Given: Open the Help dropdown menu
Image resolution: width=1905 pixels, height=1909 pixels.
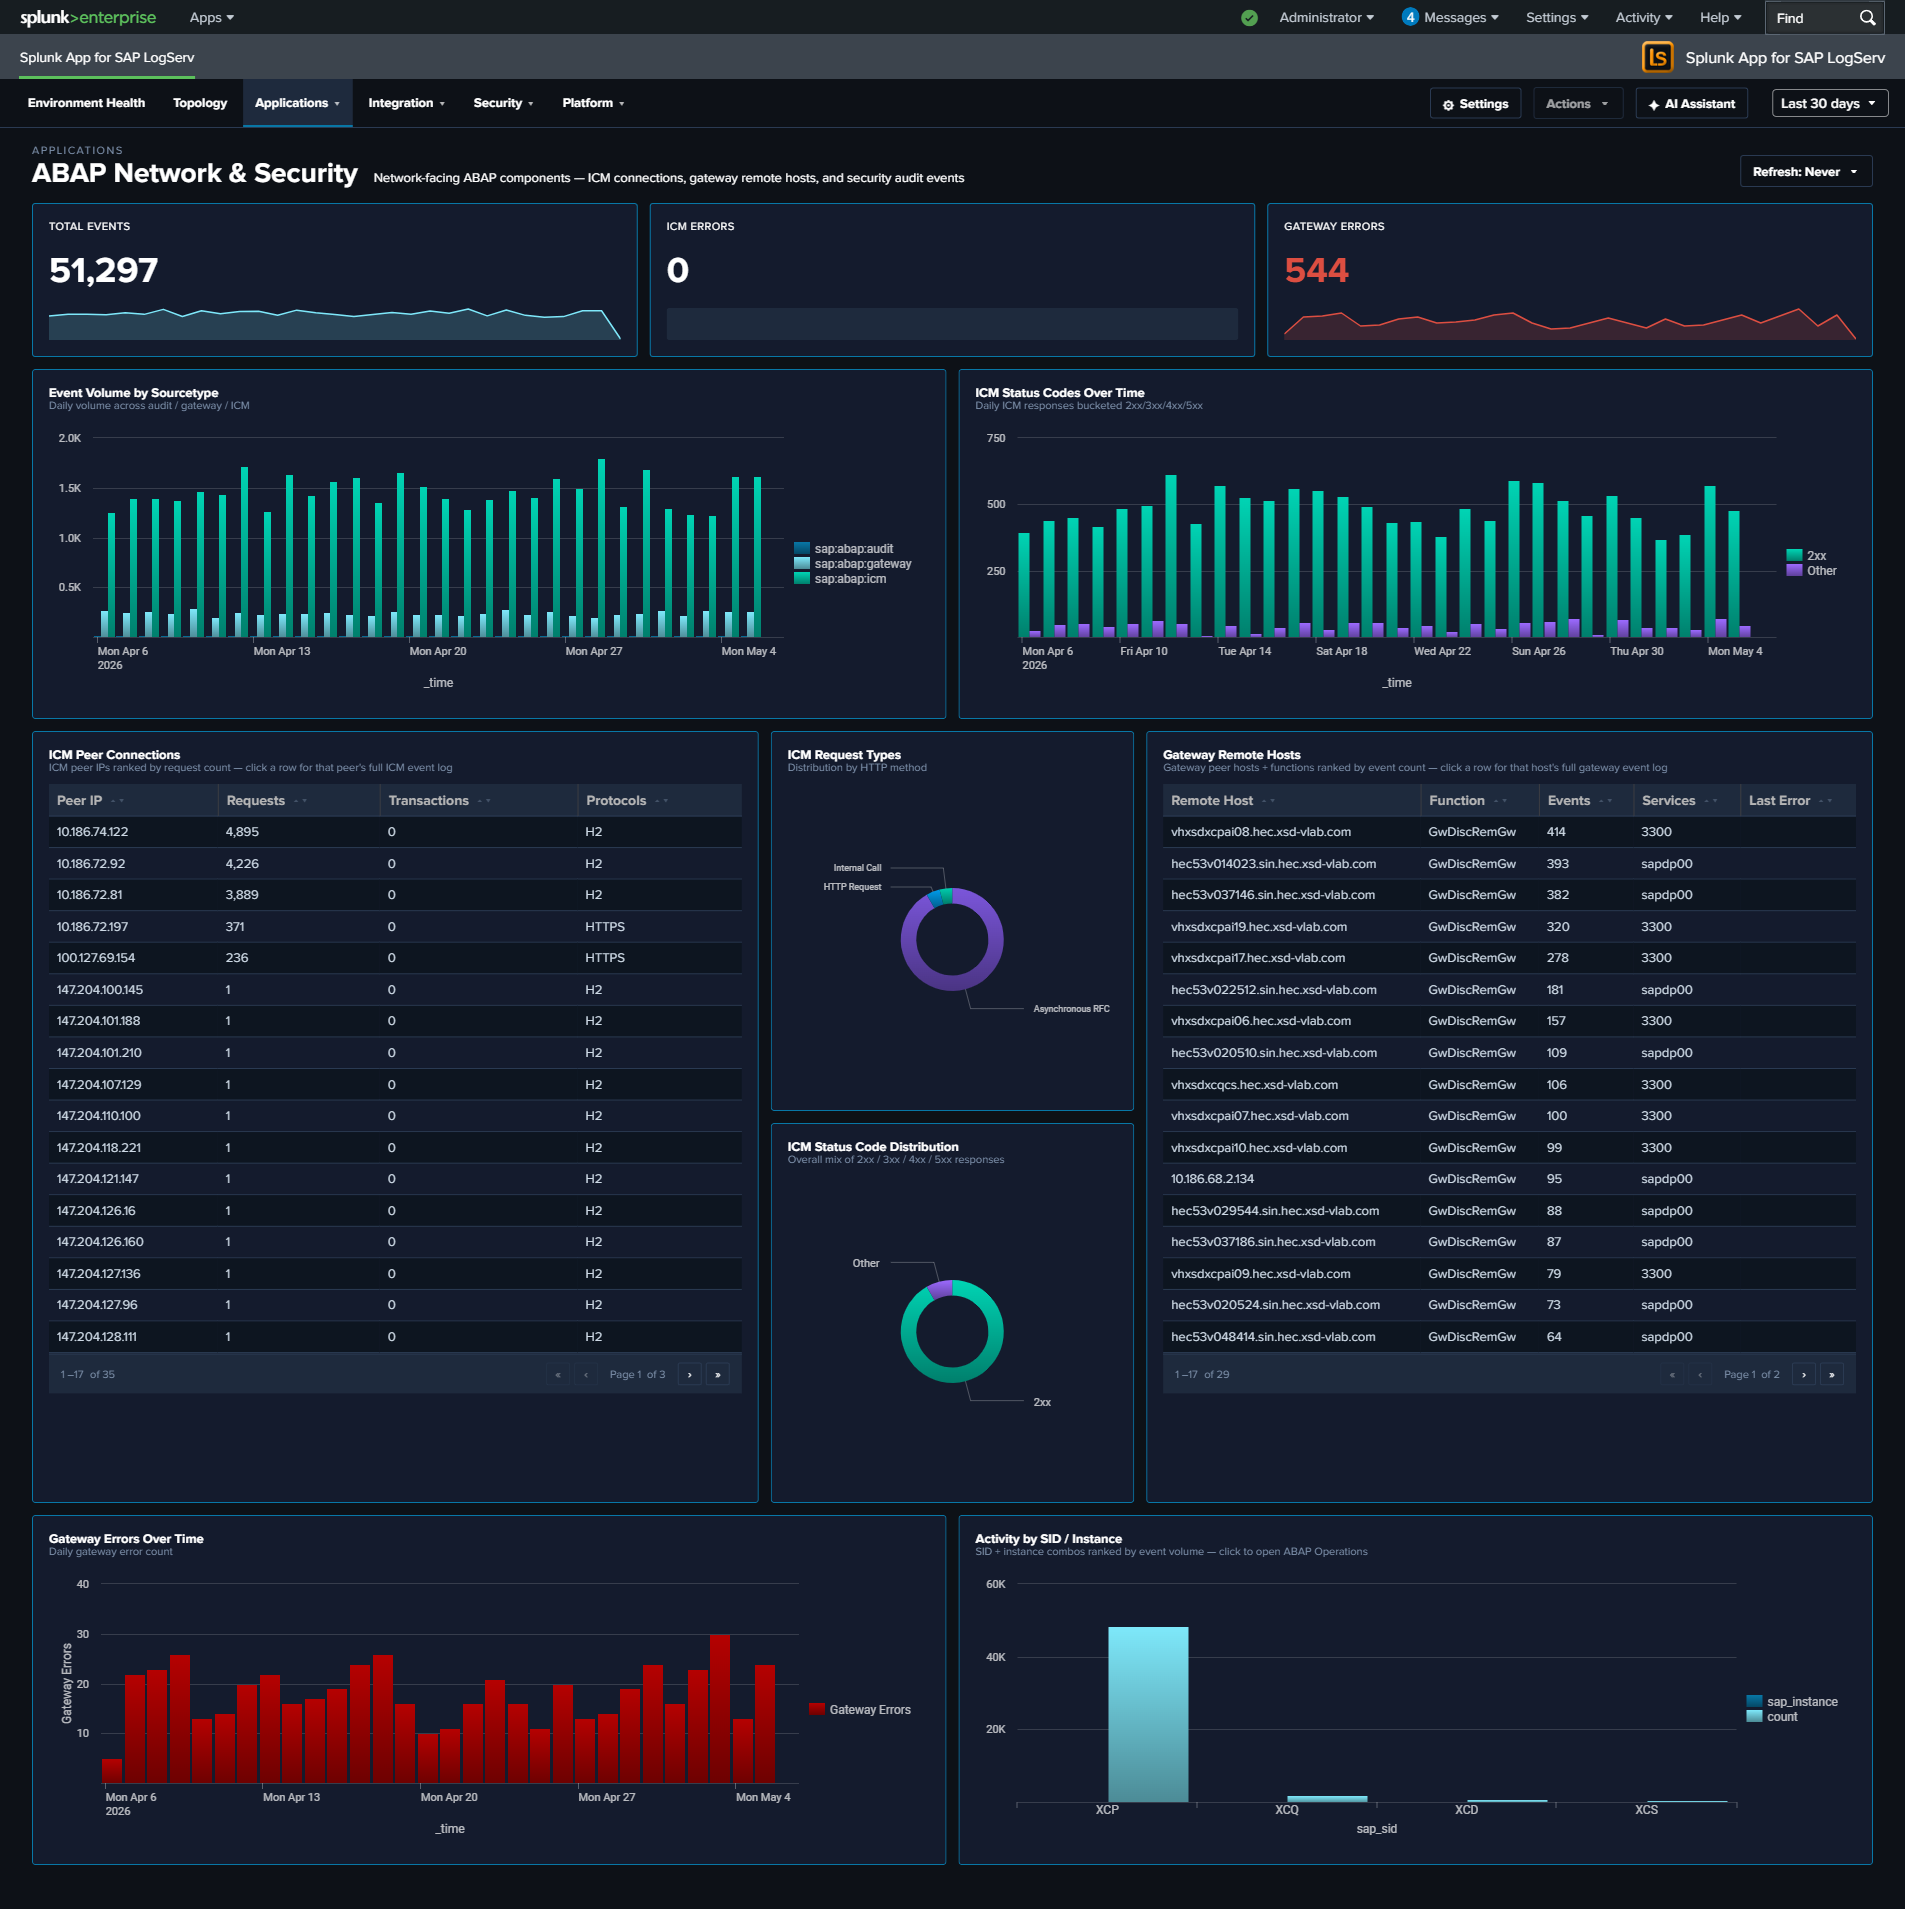Looking at the screenshot, I should (1720, 17).
